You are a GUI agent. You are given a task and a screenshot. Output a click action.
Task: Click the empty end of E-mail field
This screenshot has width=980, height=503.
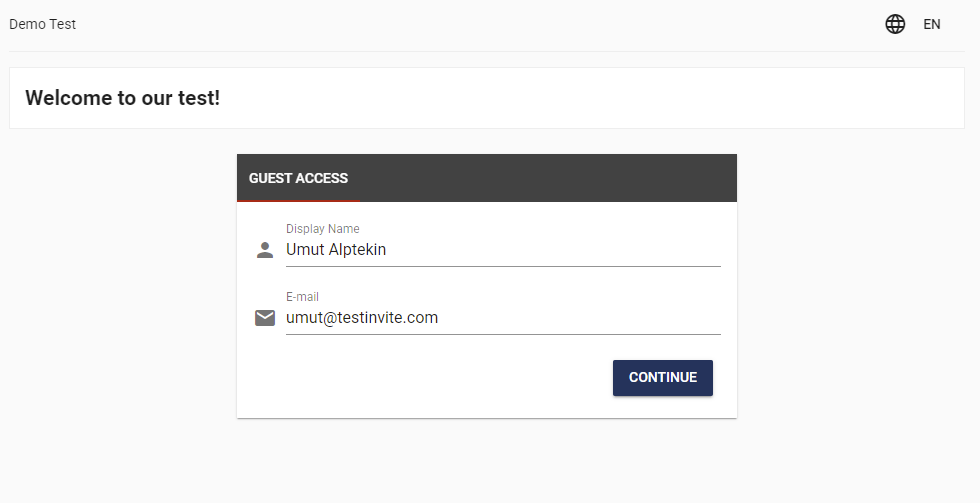tap(581, 317)
